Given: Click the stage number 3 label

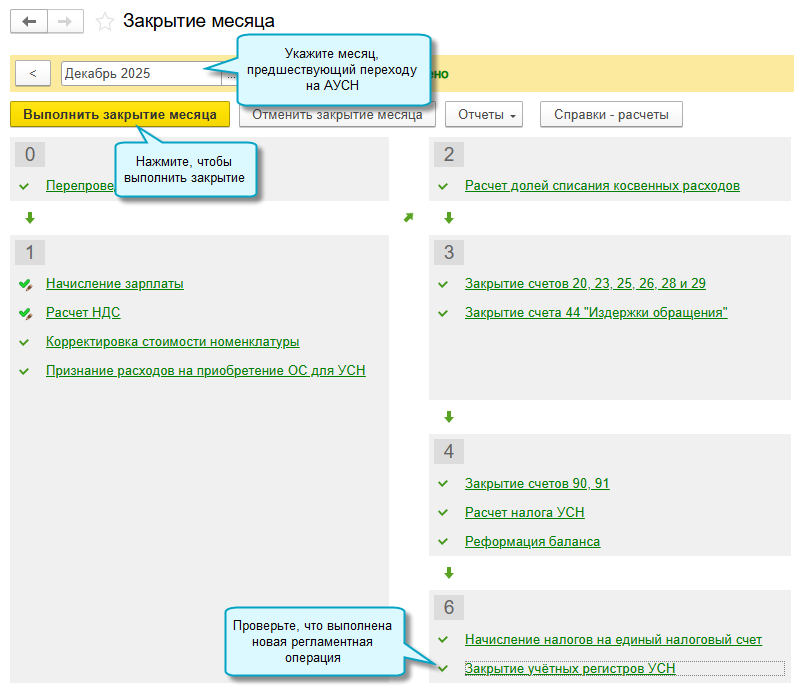Looking at the screenshot, I should pyautogui.click(x=449, y=252).
